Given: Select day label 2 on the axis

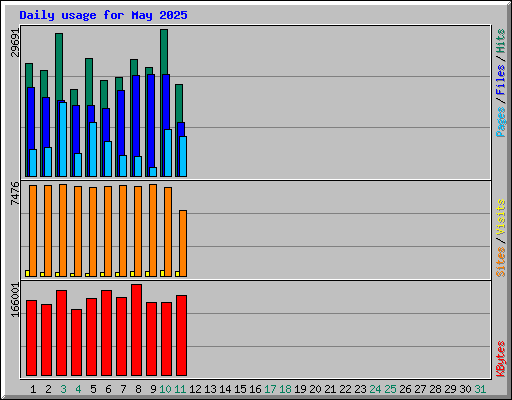Looking at the screenshot, I should pyautogui.click(x=48, y=389).
